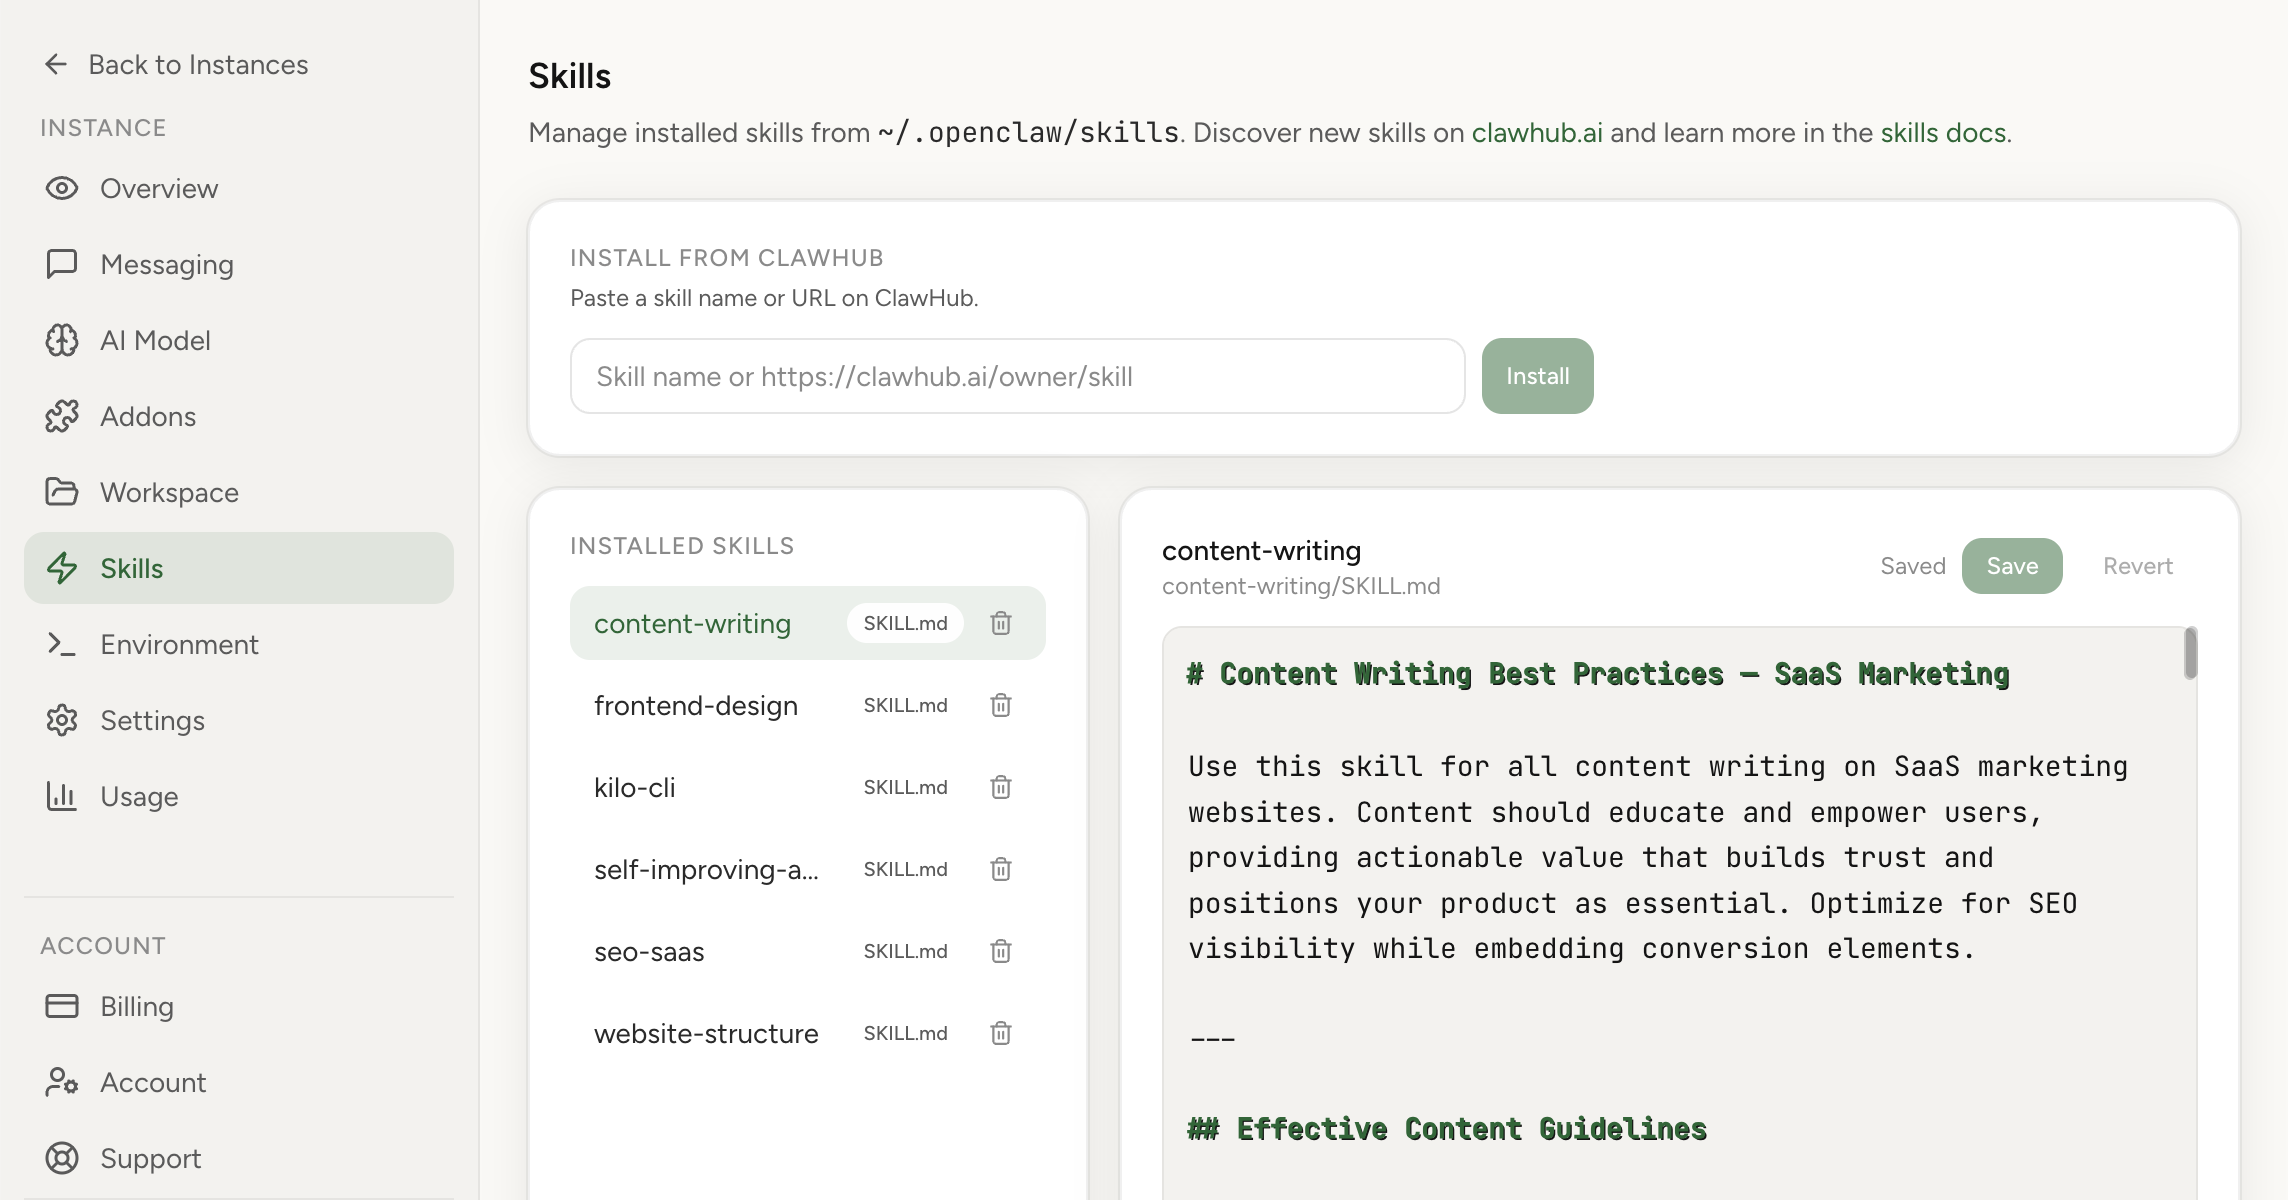Revert changes to content-writing
The image size is (2288, 1200).
(x=2137, y=565)
